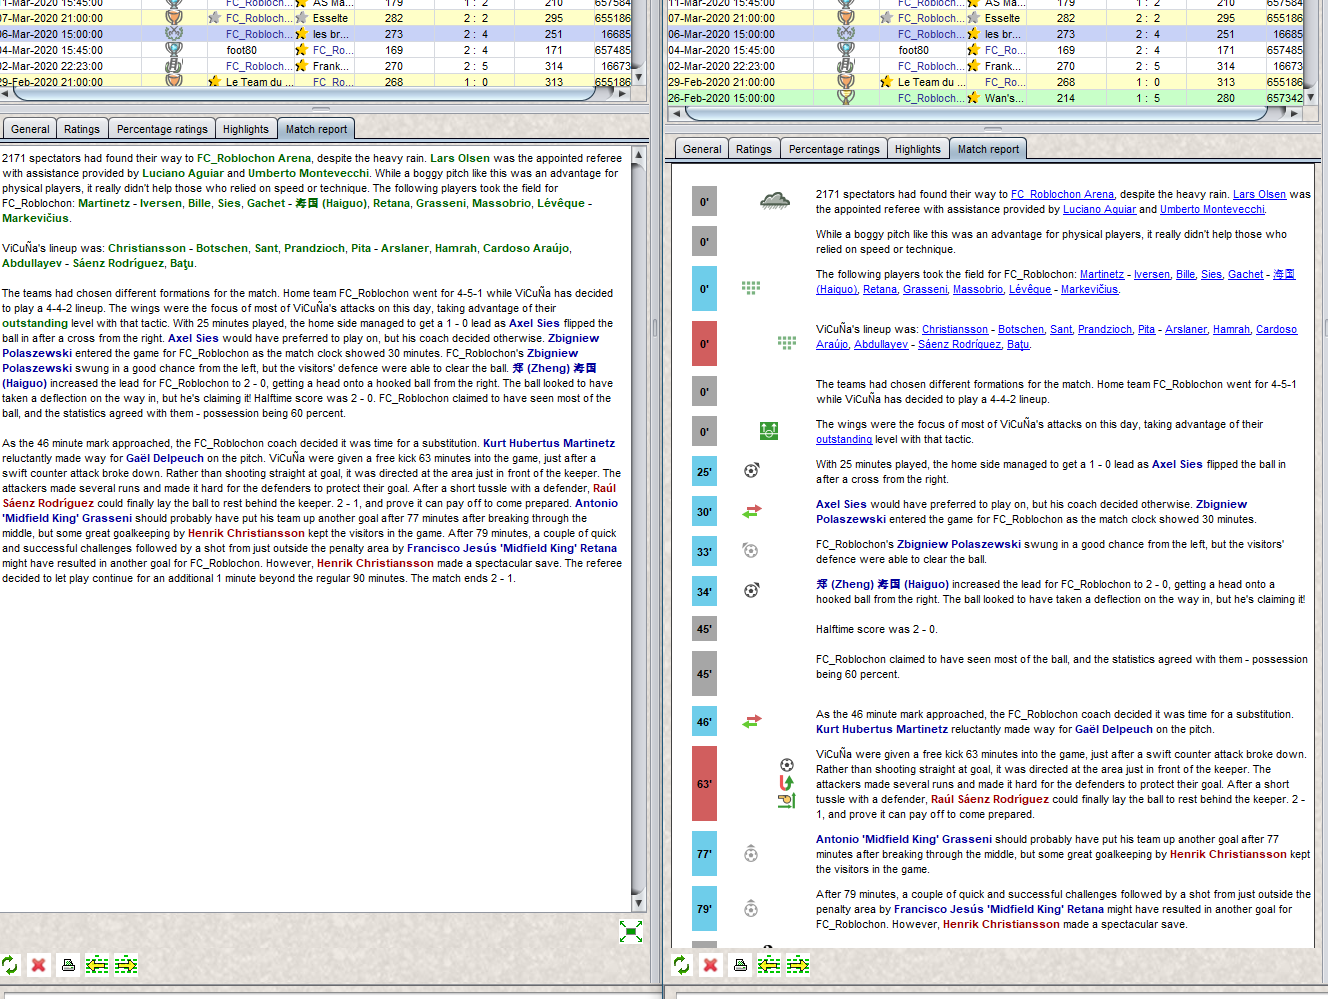Switch to the Ratings tab on the left panel
Viewport: 1328px width, 999px height.
coord(82,128)
